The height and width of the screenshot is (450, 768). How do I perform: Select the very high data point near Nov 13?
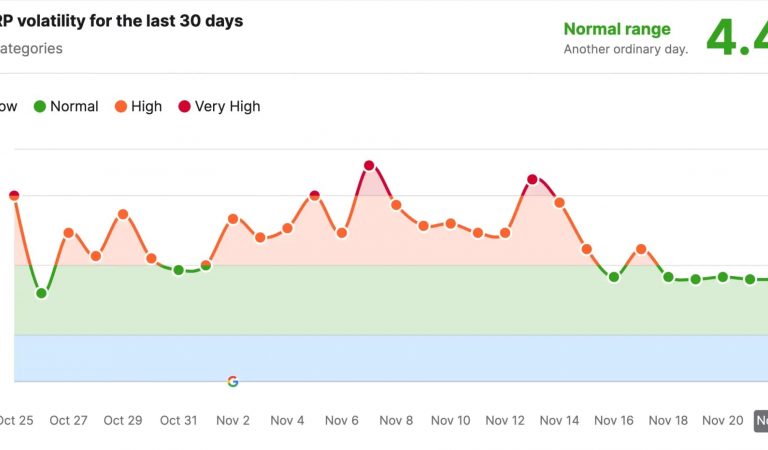[x=532, y=180]
